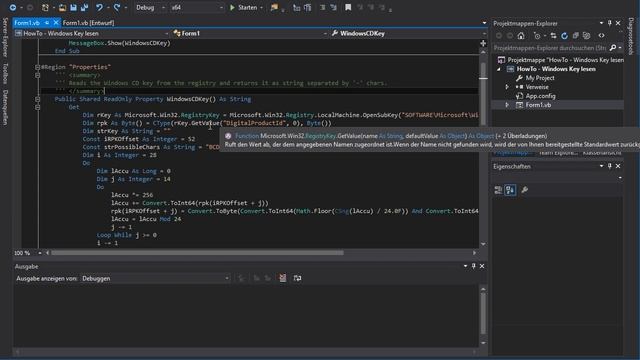Refresh the Projektmappen-Explorer

564,36
